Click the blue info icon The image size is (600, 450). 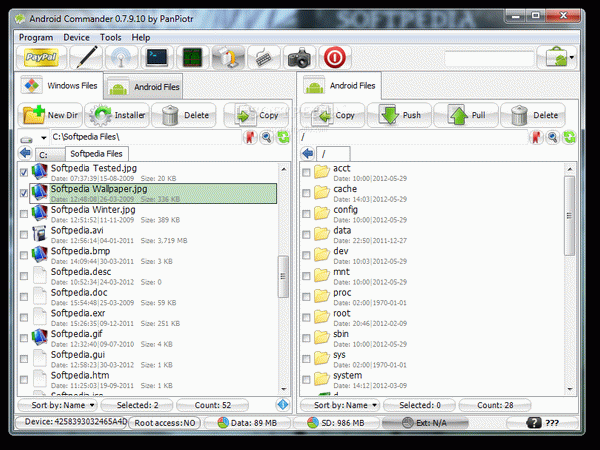click(x=283, y=405)
